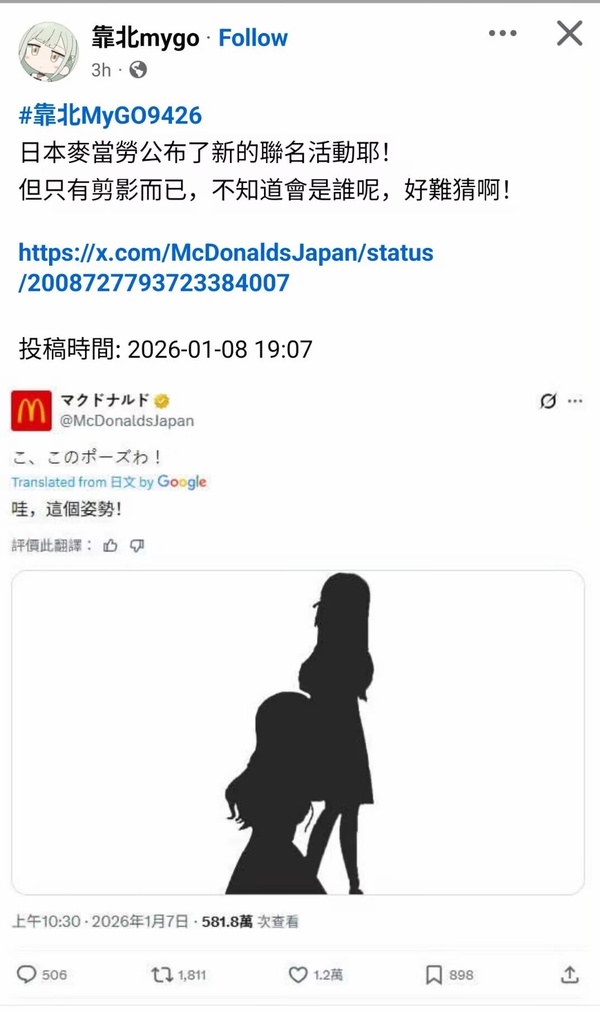The width and height of the screenshot is (600, 1012).
Task: Click the retweet icon showing 1,811
Action: tap(161, 975)
